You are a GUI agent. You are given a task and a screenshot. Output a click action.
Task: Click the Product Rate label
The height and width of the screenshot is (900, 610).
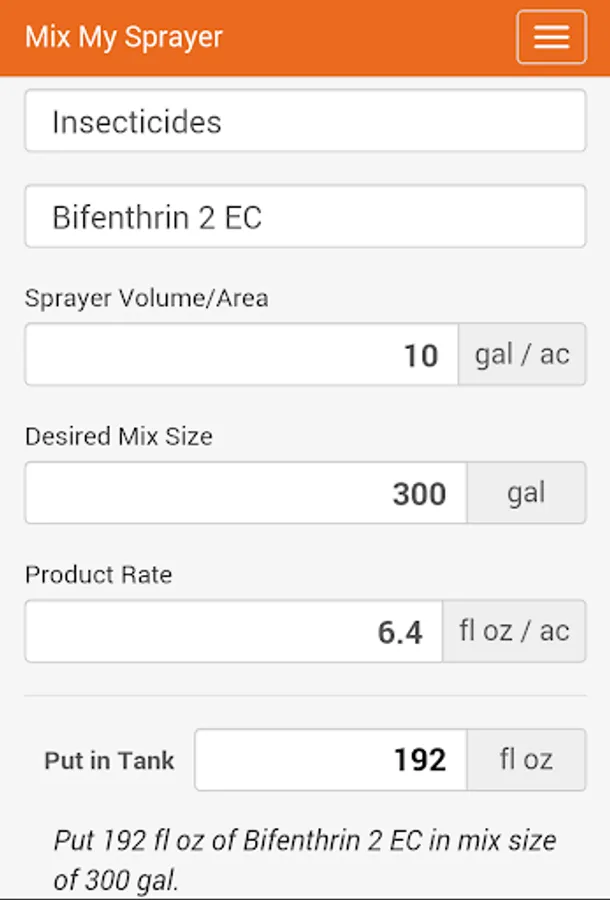(98, 575)
